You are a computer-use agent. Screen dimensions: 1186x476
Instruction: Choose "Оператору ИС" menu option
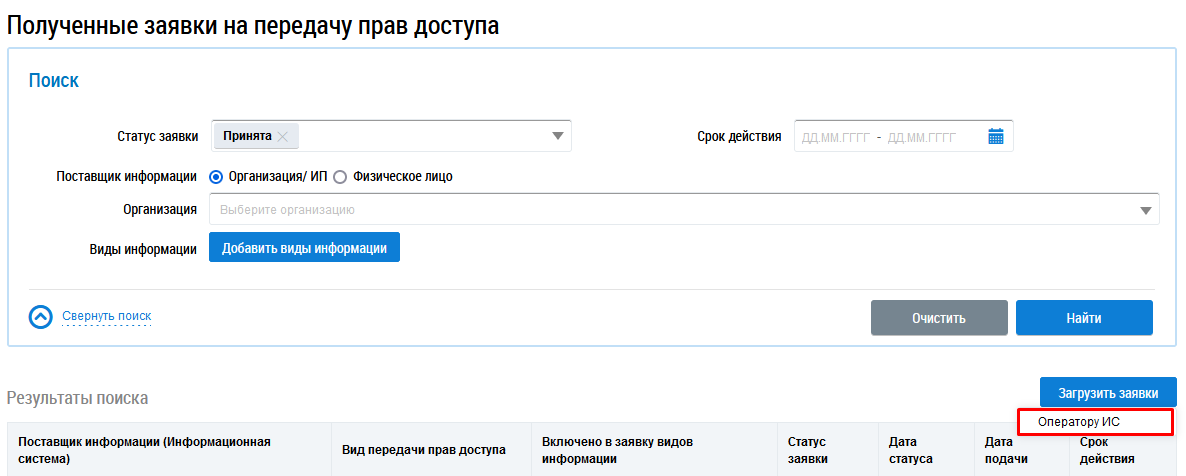point(1094,422)
